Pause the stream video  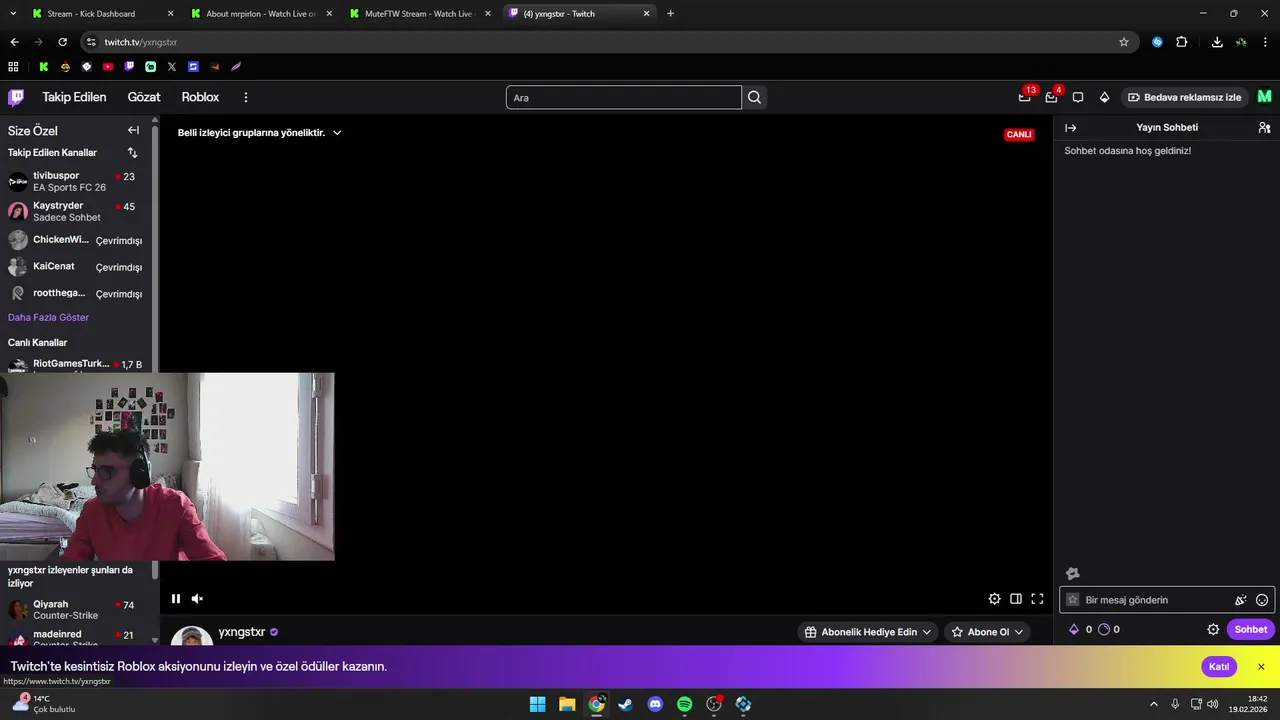pyautogui.click(x=176, y=599)
